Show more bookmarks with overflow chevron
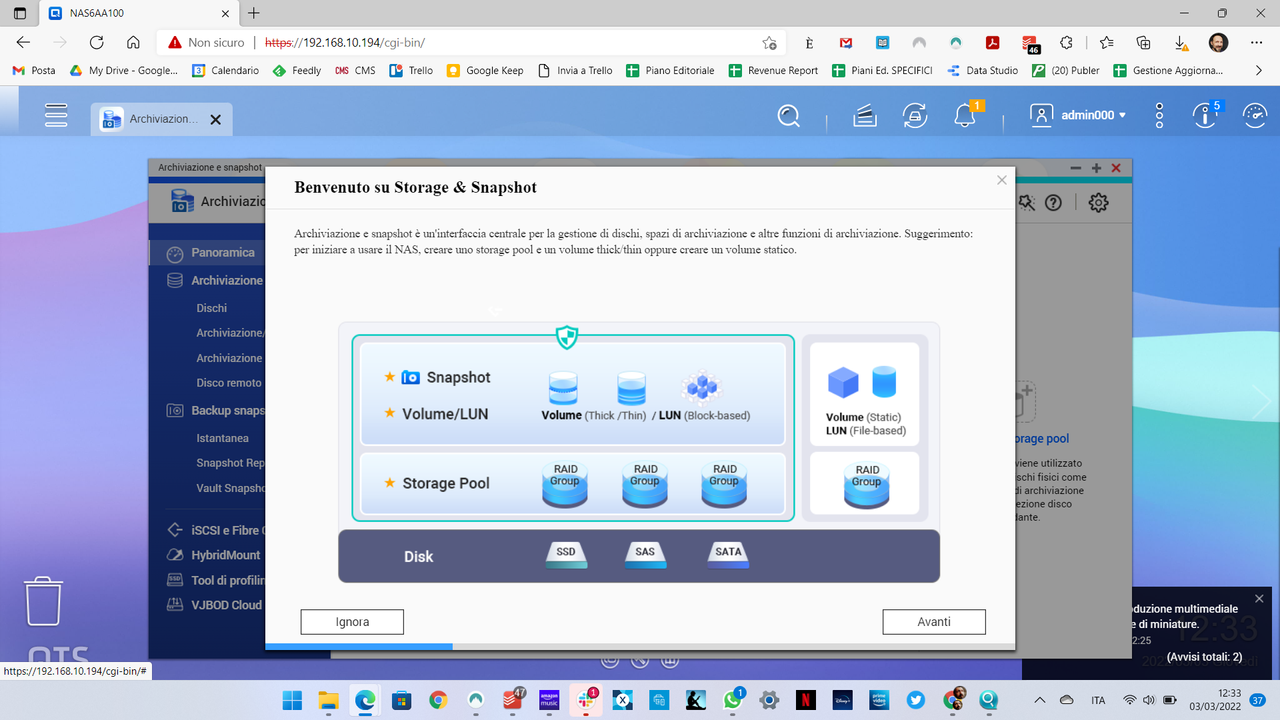Image resolution: width=1280 pixels, height=720 pixels. click(1259, 71)
